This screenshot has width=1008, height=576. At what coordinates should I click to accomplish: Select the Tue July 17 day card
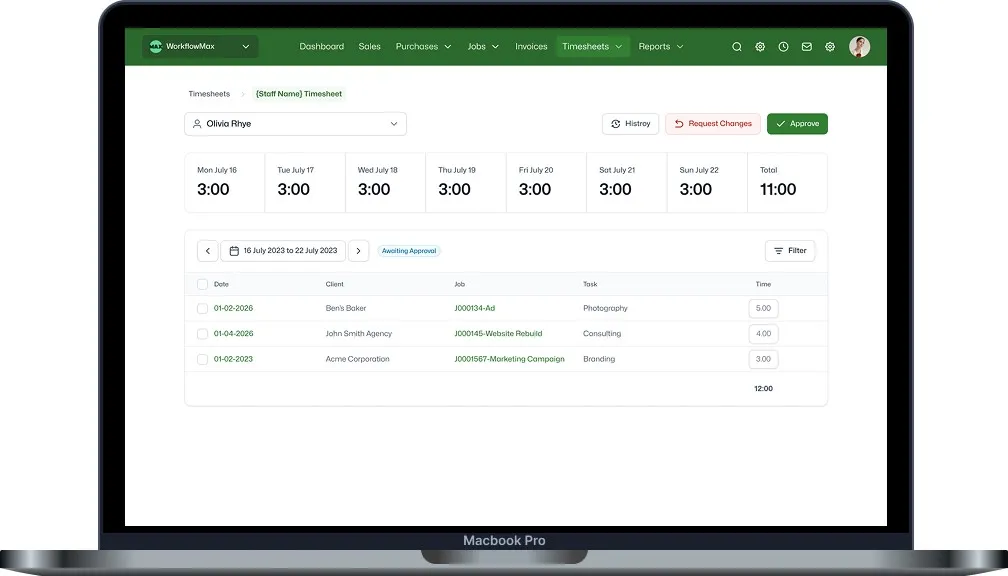coord(305,183)
